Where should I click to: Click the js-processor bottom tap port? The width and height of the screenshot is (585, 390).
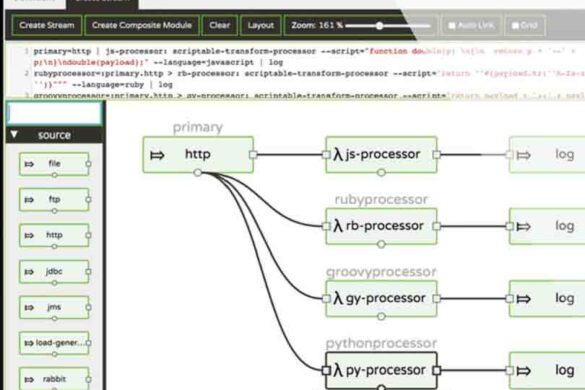(x=381, y=172)
